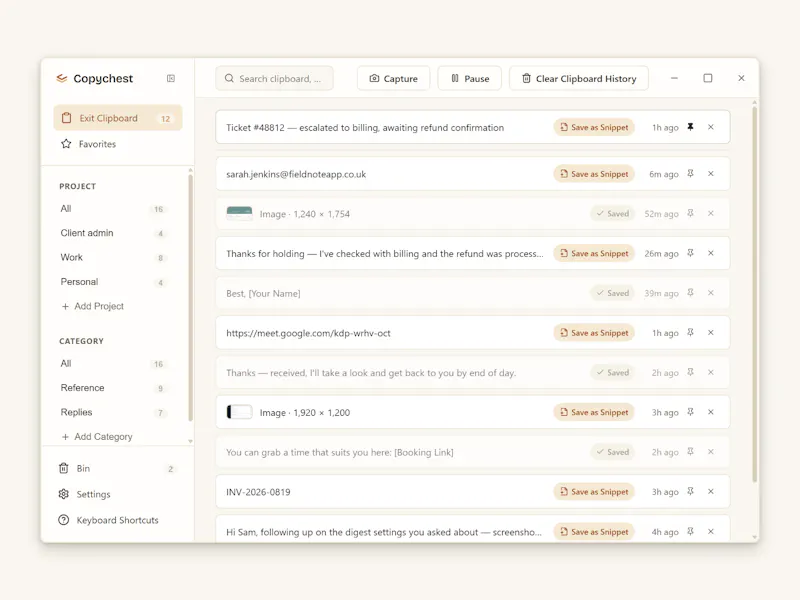
Task: Select All under Category
Action: tap(113, 364)
